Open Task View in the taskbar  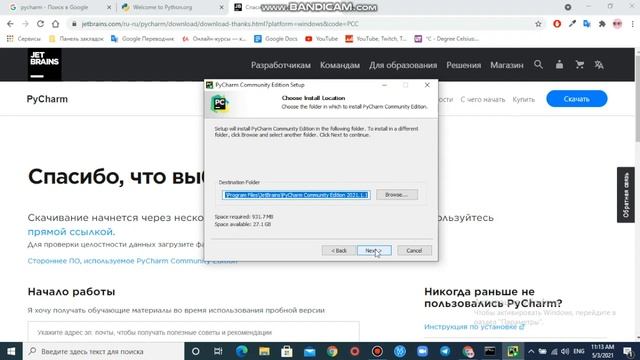point(218,351)
